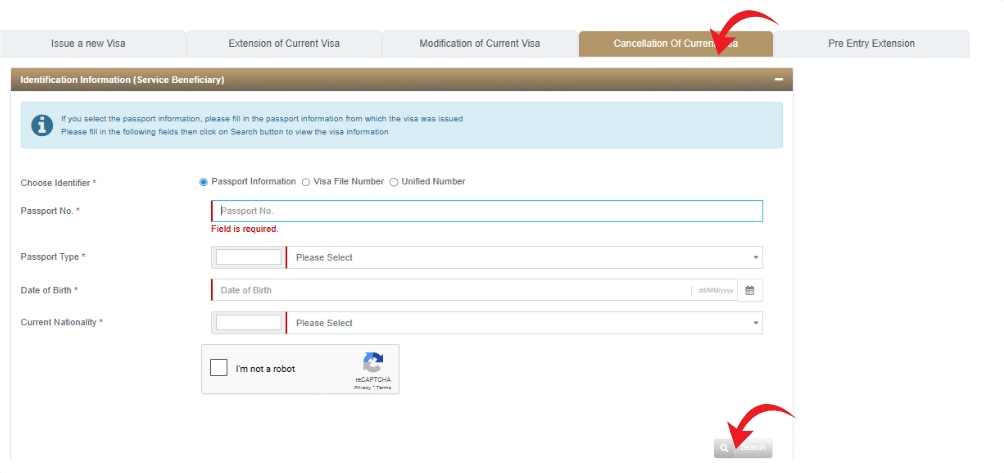Screen dimensions: 1004x473
Task: Open the Pre Entry Extension tab
Action: pyautogui.click(x=871, y=44)
